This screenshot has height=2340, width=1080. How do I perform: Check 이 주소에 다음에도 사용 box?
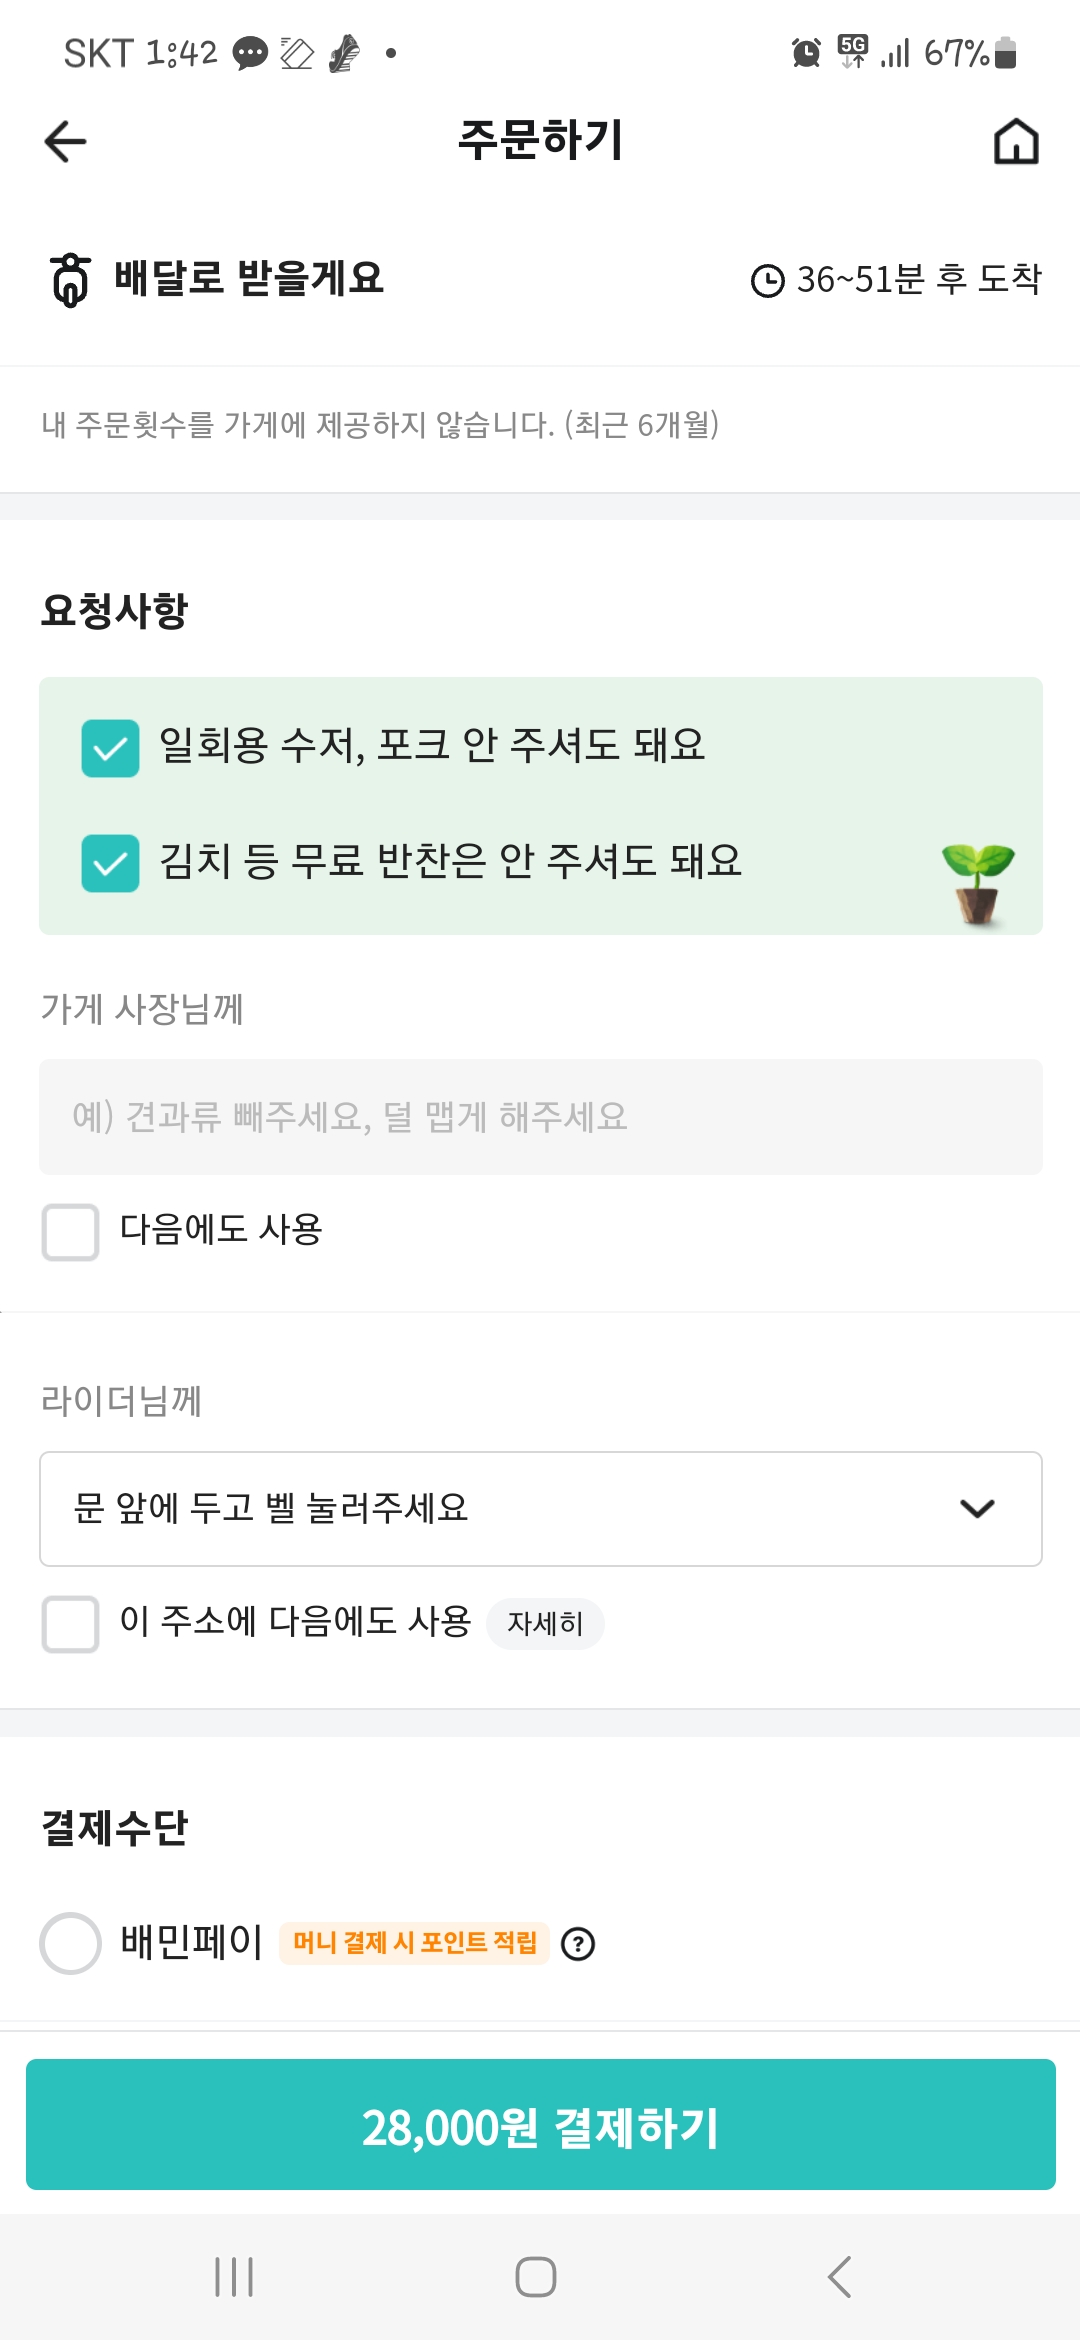[70, 1624]
